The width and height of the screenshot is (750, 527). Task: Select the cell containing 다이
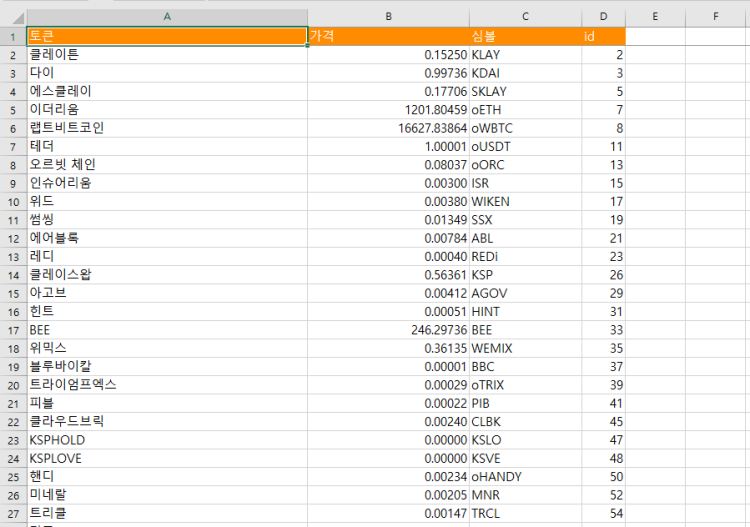click(167, 73)
